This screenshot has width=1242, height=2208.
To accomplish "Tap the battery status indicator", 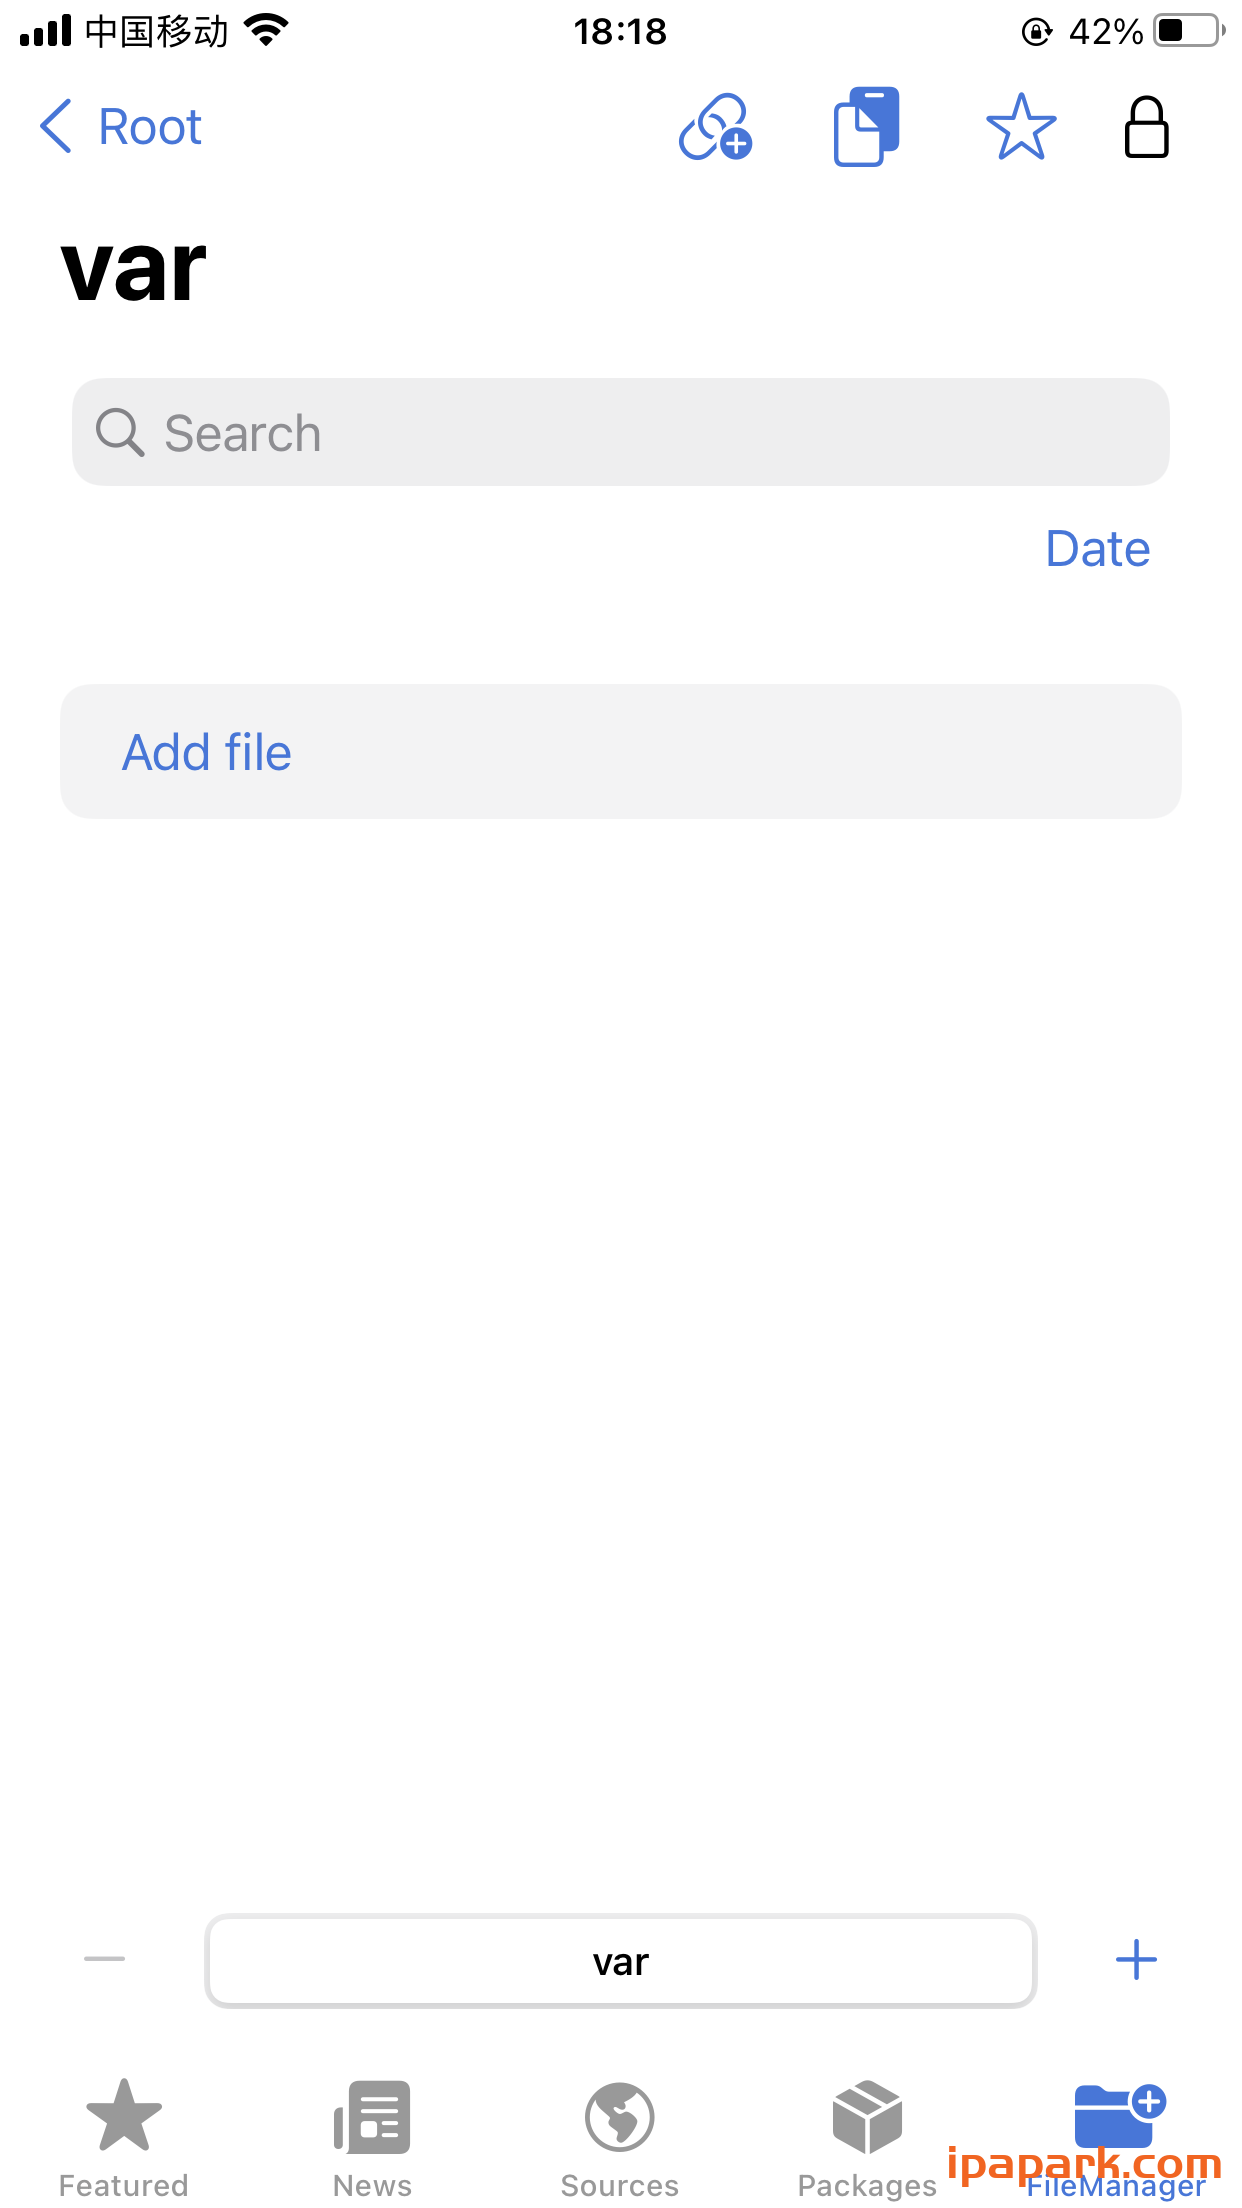I will point(1188,32).
